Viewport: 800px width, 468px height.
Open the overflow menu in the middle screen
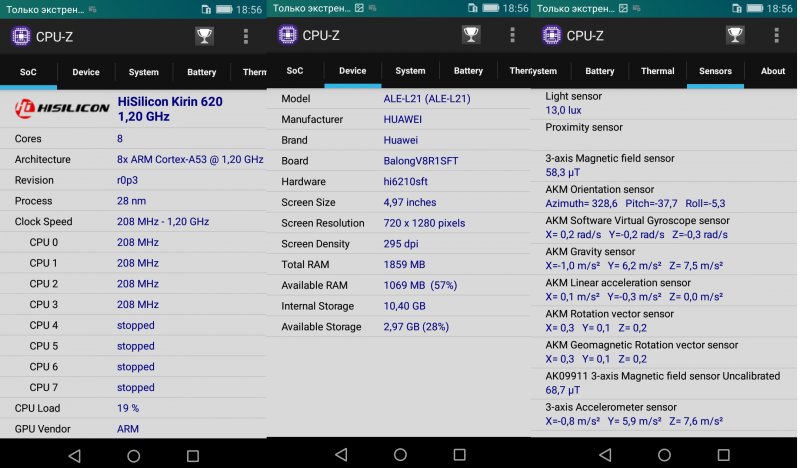[x=512, y=35]
